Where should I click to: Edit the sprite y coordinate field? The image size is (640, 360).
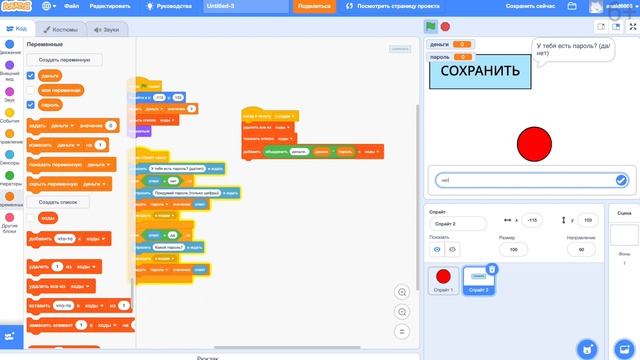(587, 220)
